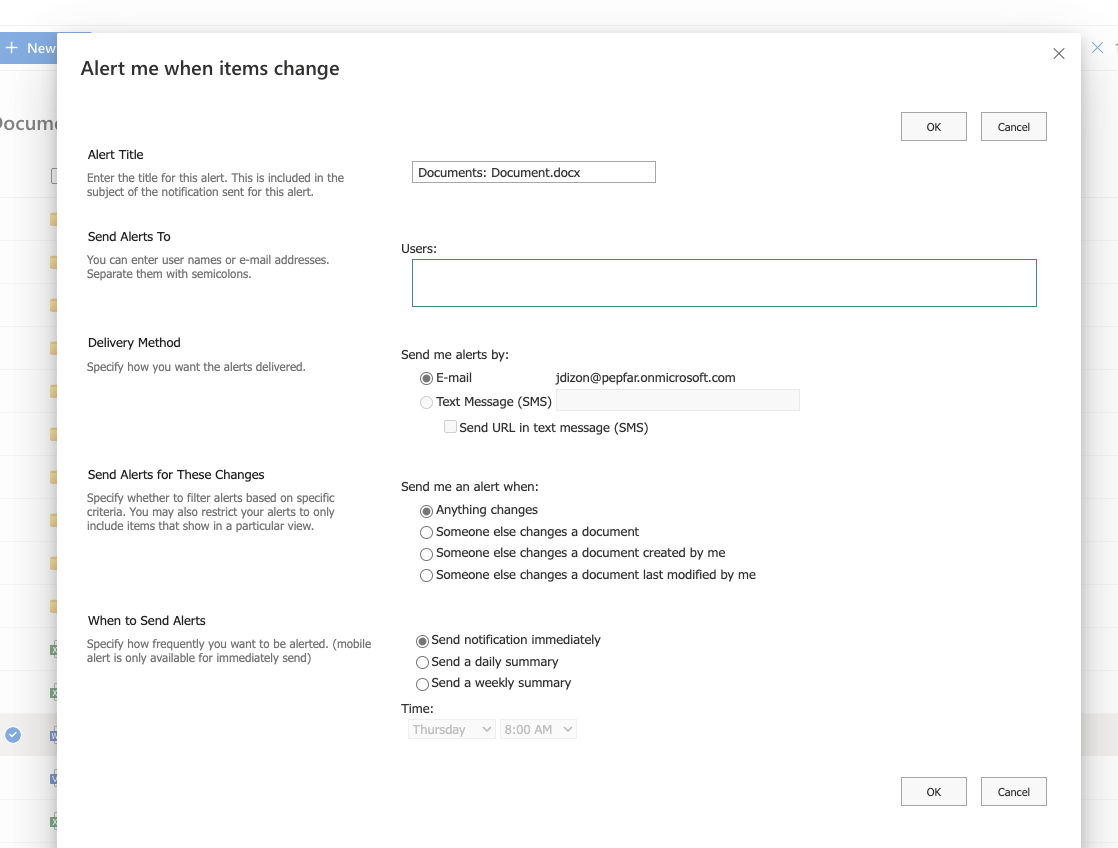This screenshot has height=848, width=1118.
Task: Open the Thursday day dropdown
Action: click(451, 729)
